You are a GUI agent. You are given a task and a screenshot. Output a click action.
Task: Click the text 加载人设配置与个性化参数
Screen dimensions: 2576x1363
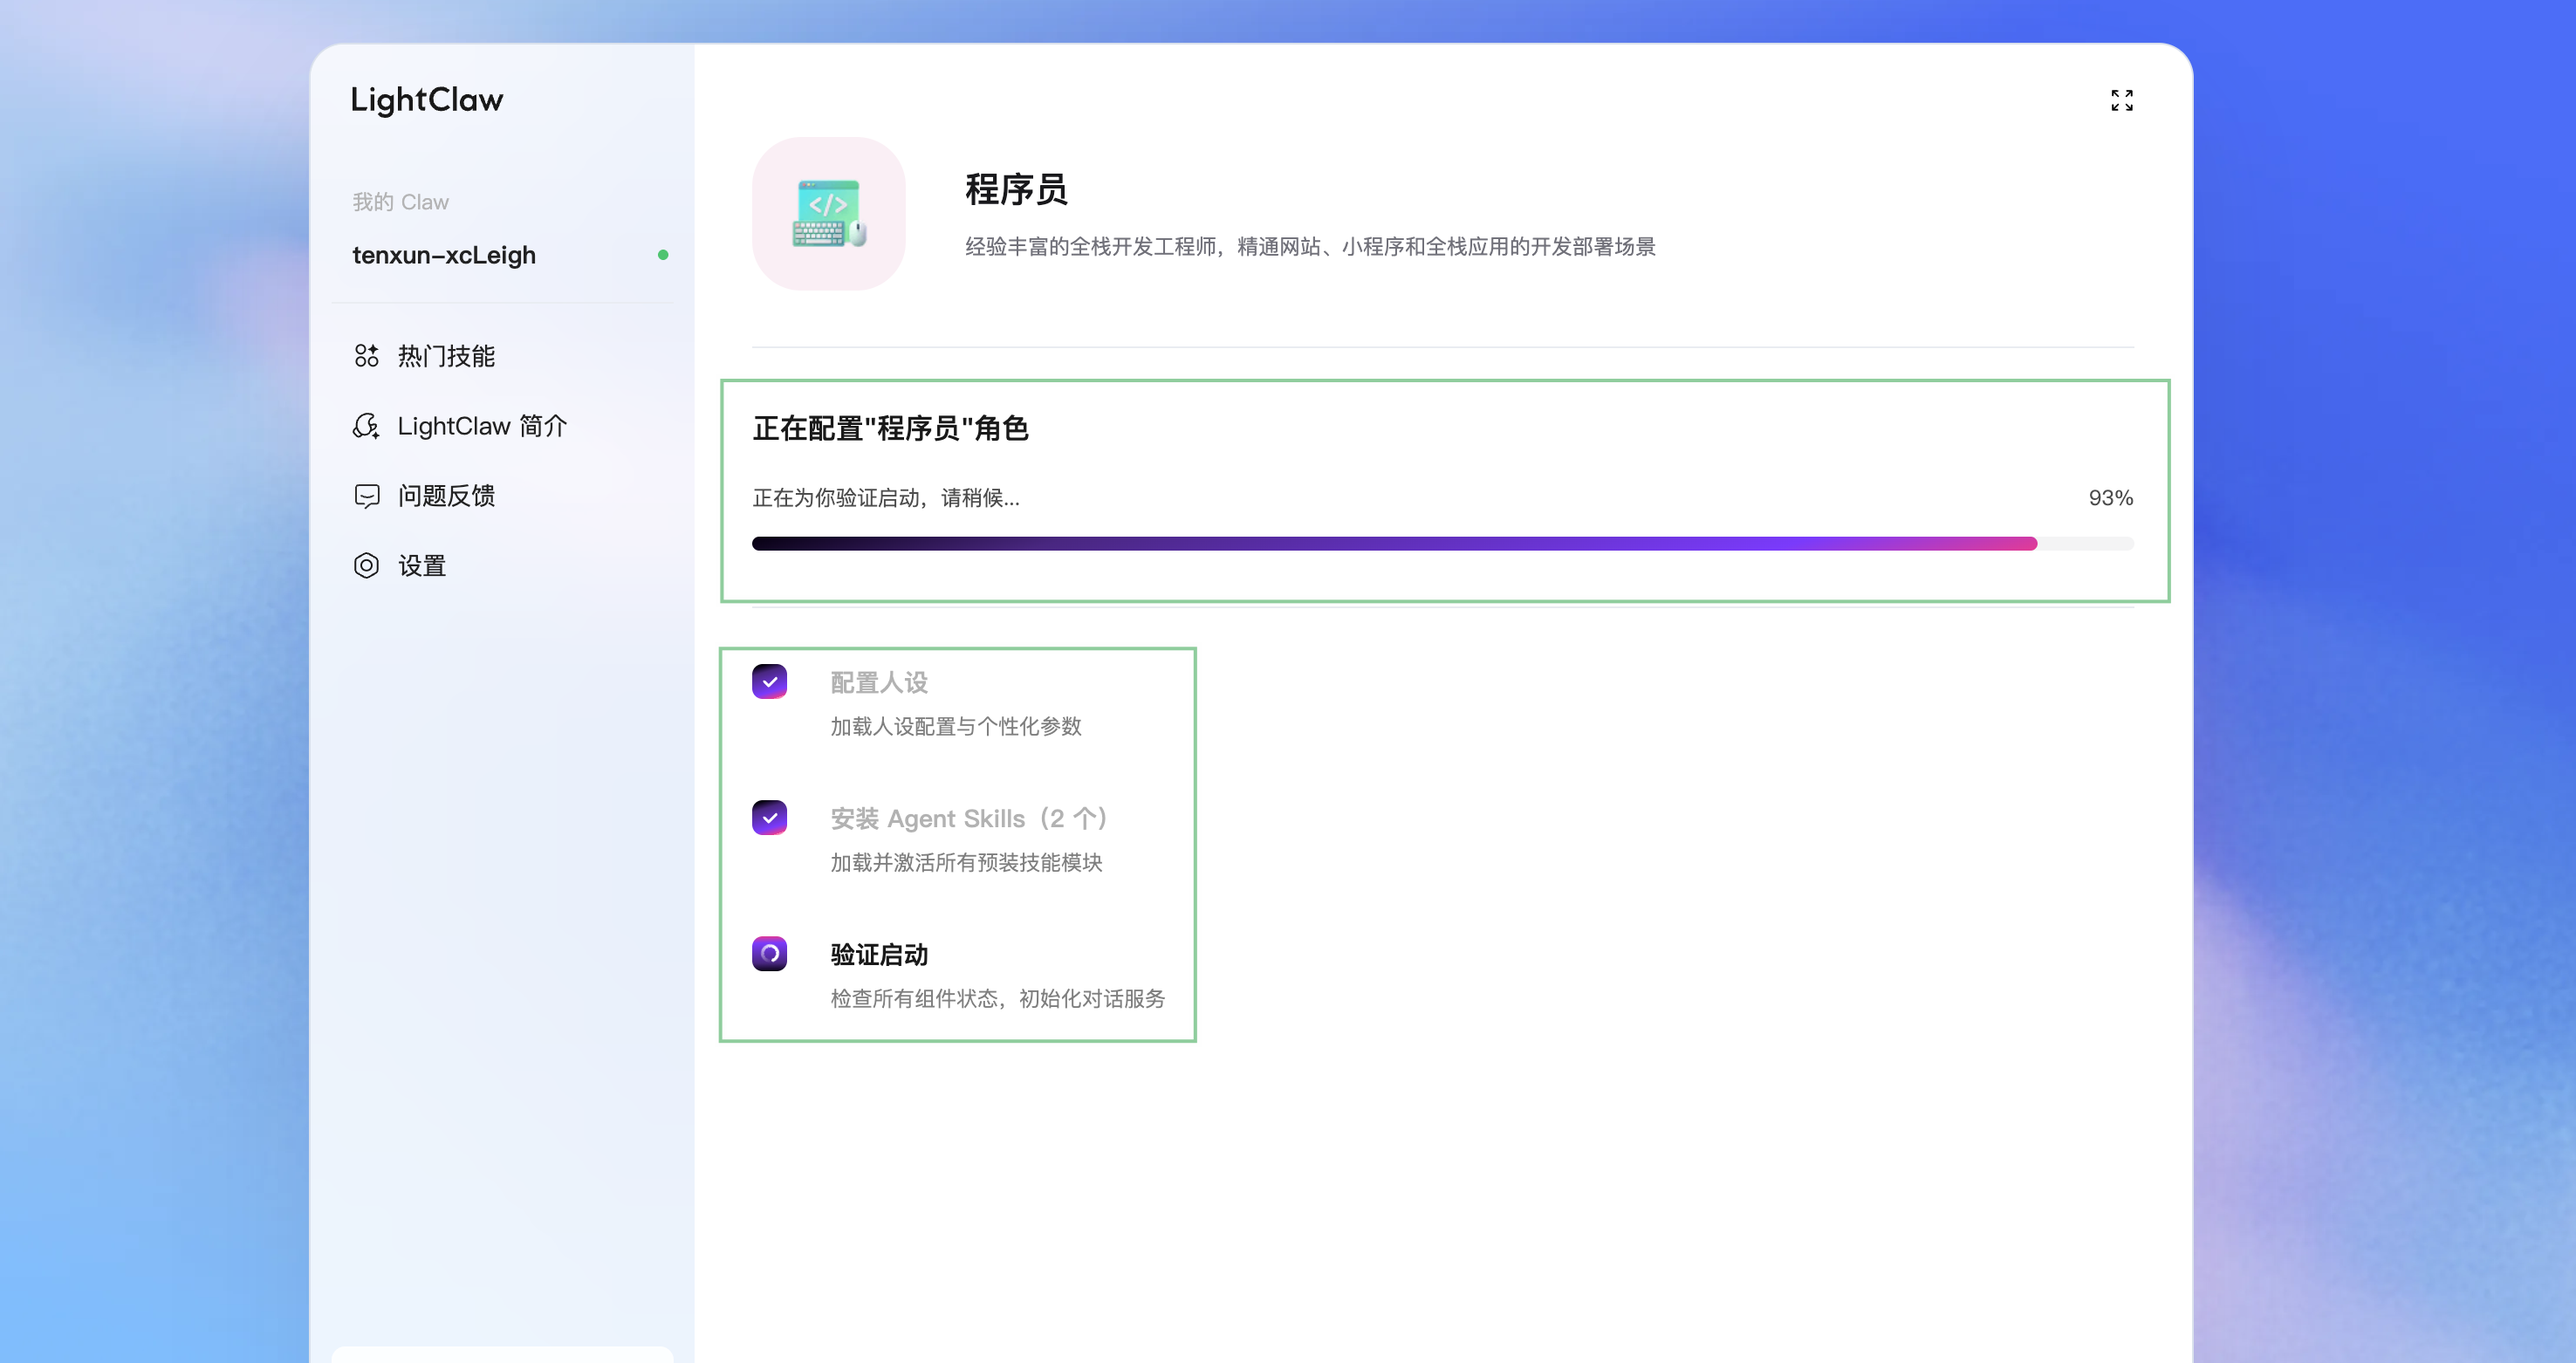coord(956,726)
